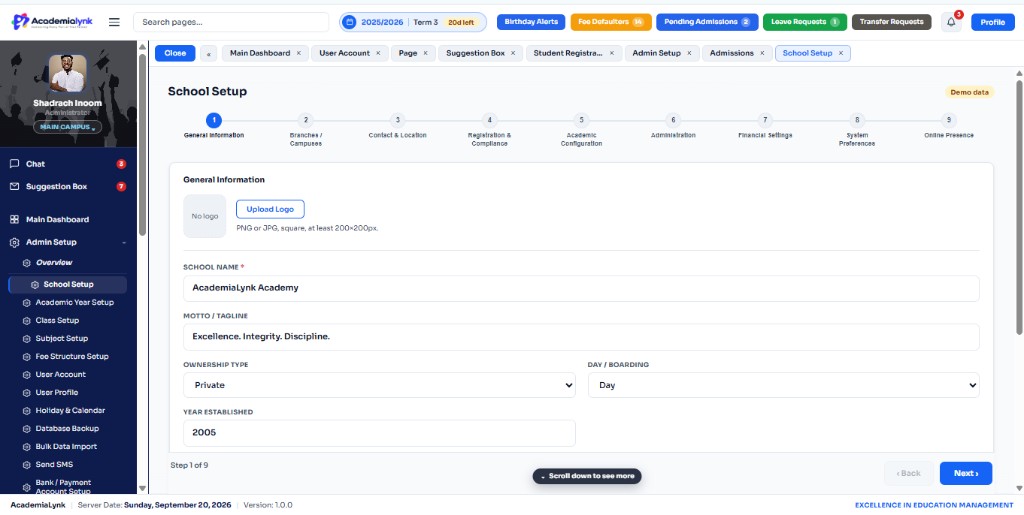Open Holiday & Calendar in sidebar
This screenshot has width=1024, height=515.
(69, 411)
